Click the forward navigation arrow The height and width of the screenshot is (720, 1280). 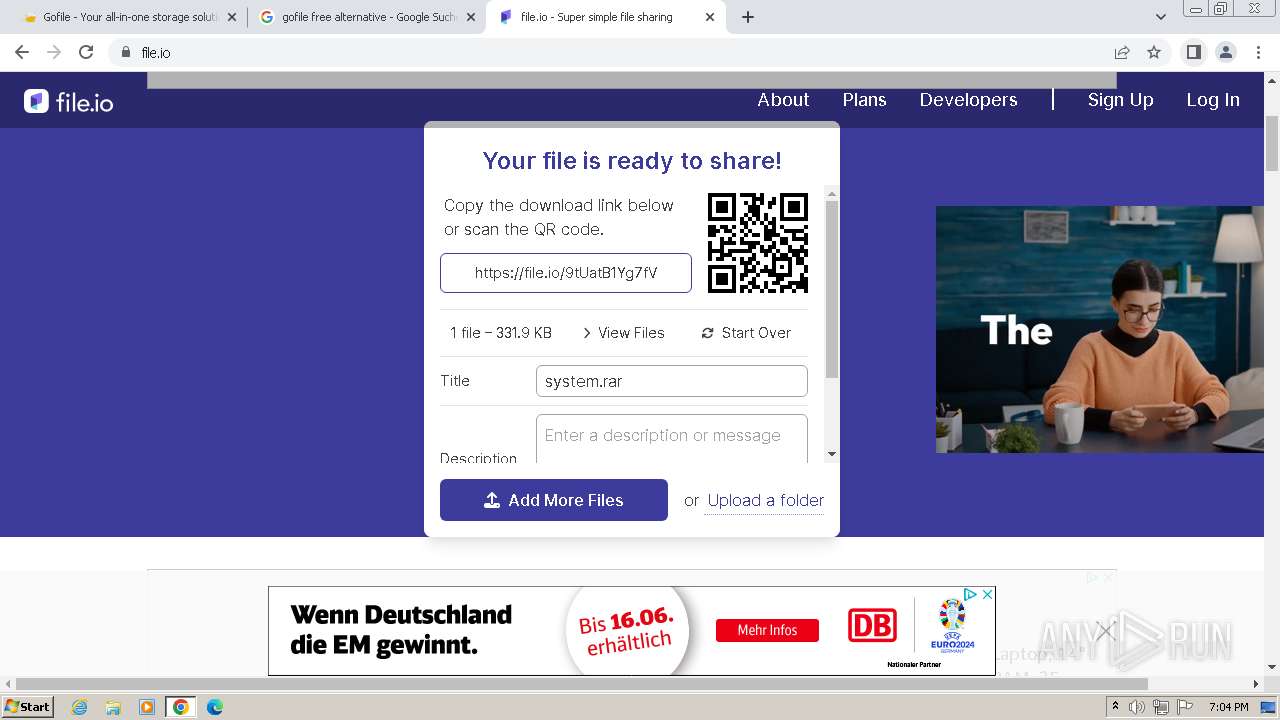pos(54,52)
